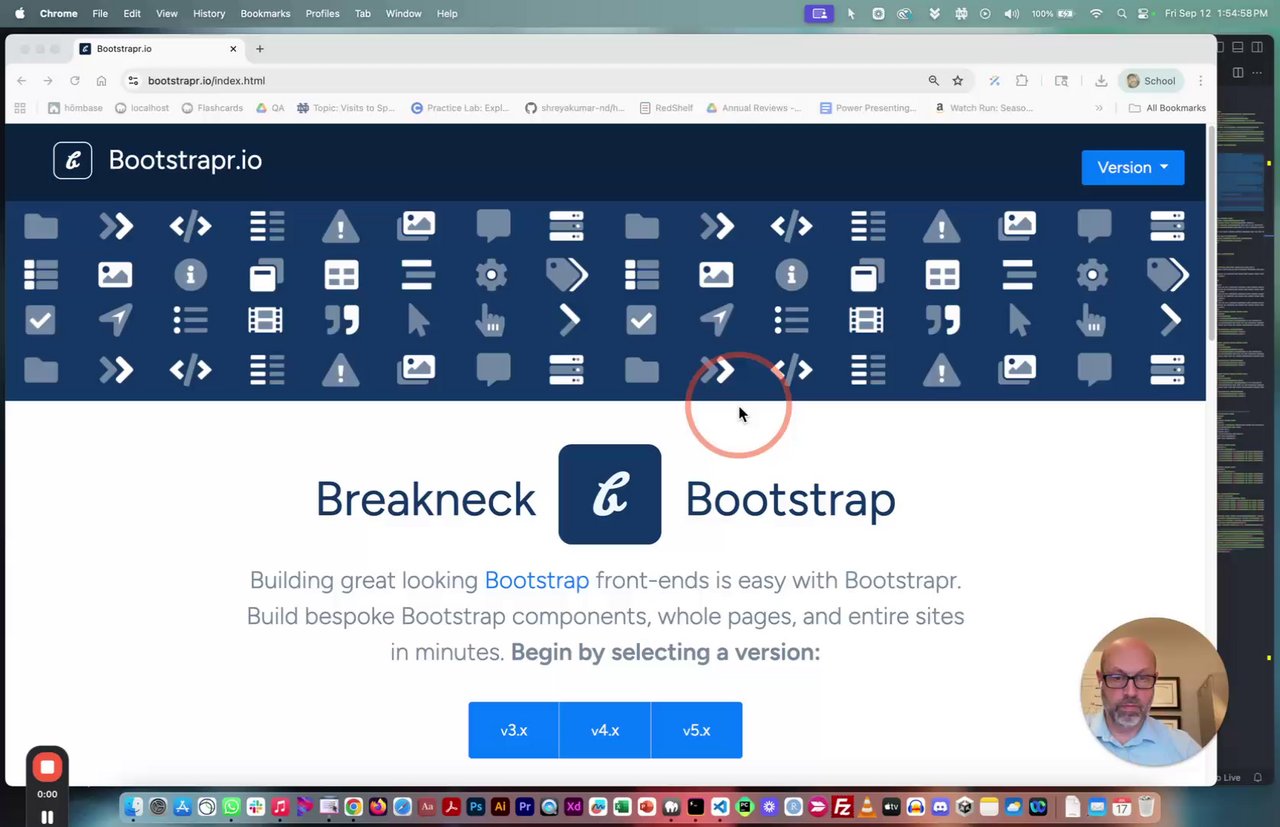The width and height of the screenshot is (1280, 827).
Task: Open Chrome downloads tray icon
Action: pos(1101,81)
